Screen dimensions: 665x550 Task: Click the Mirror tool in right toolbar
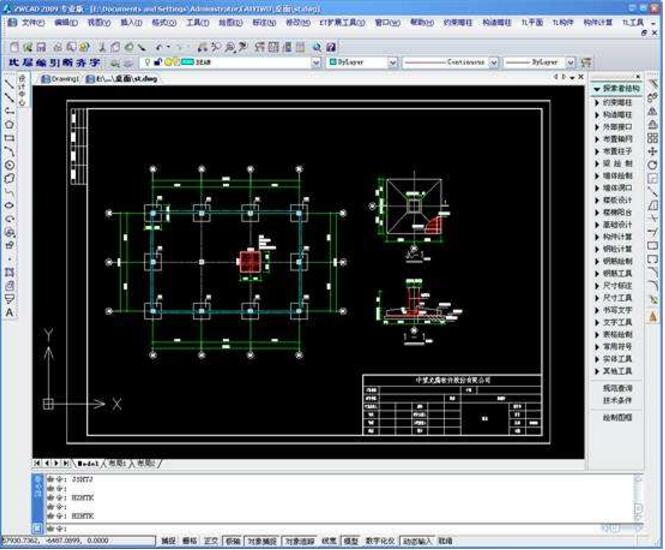click(653, 111)
